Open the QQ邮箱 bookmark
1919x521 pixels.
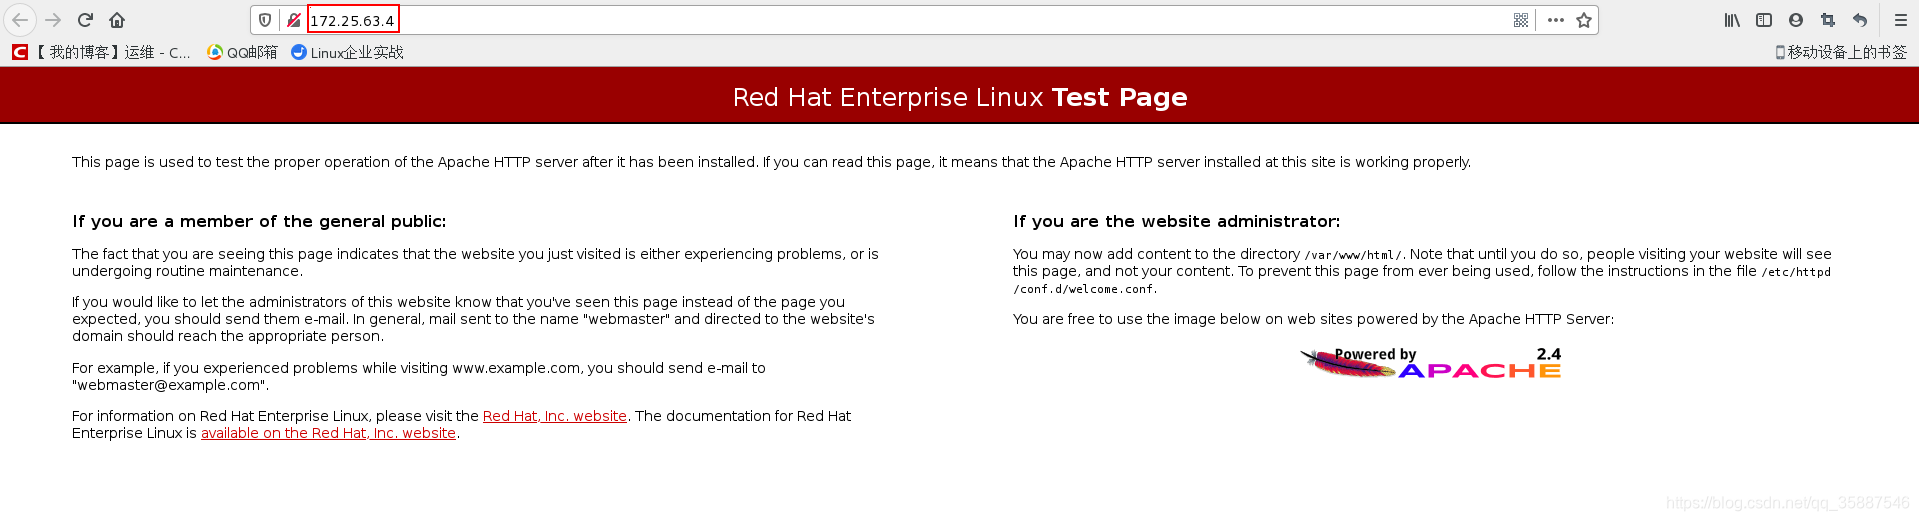click(x=242, y=52)
